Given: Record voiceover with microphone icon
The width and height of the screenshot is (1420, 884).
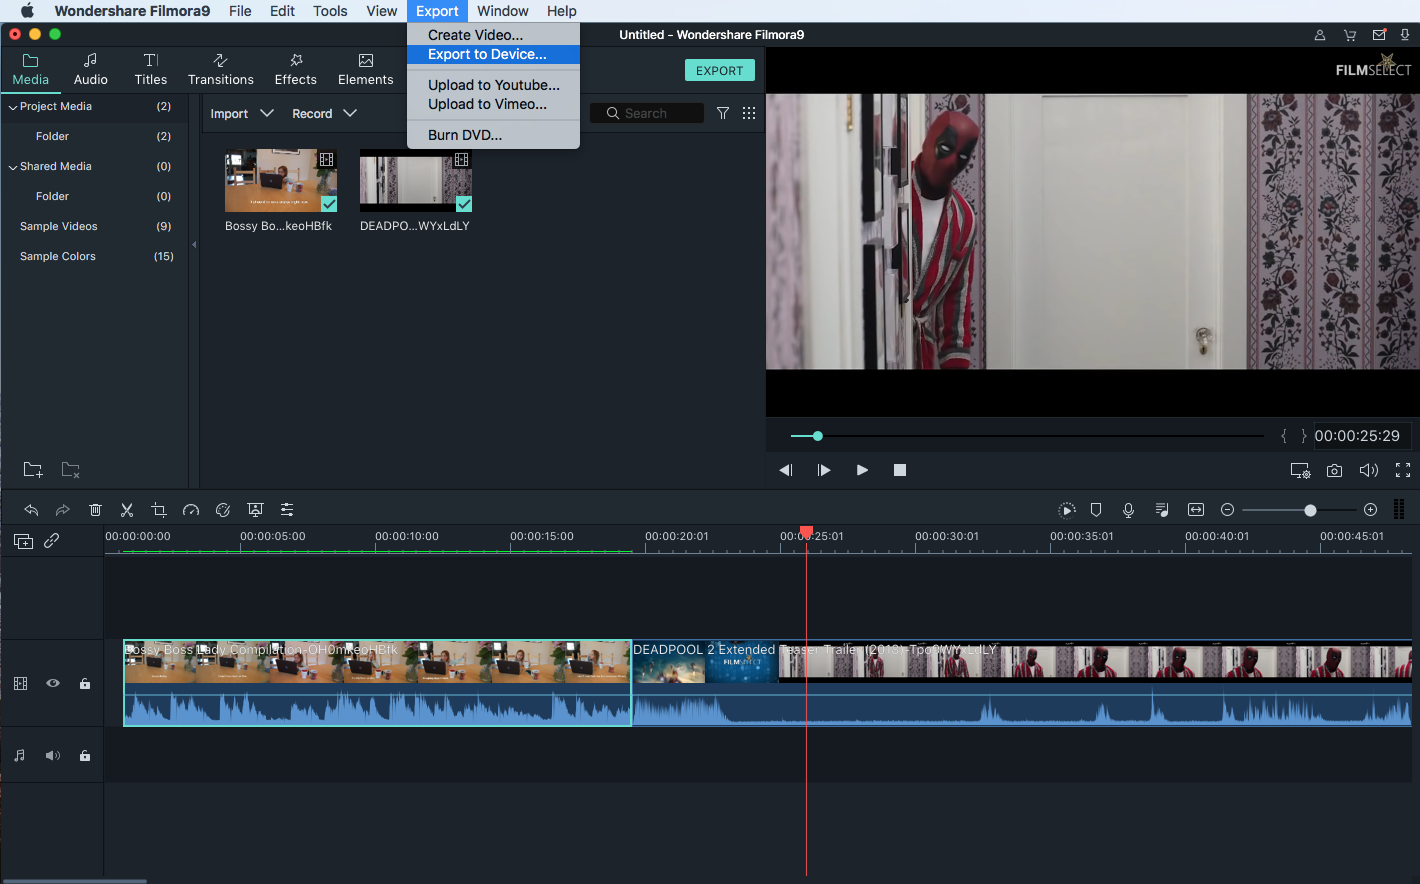Looking at the screenshot, I should pyautogui.click(x=1128, y=510).
